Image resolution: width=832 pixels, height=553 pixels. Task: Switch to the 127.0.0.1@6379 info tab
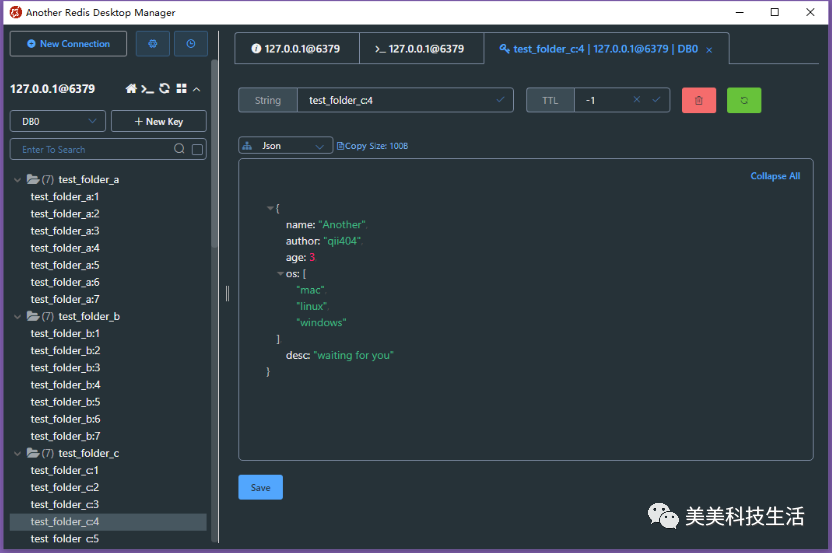(x=297, y=49)
